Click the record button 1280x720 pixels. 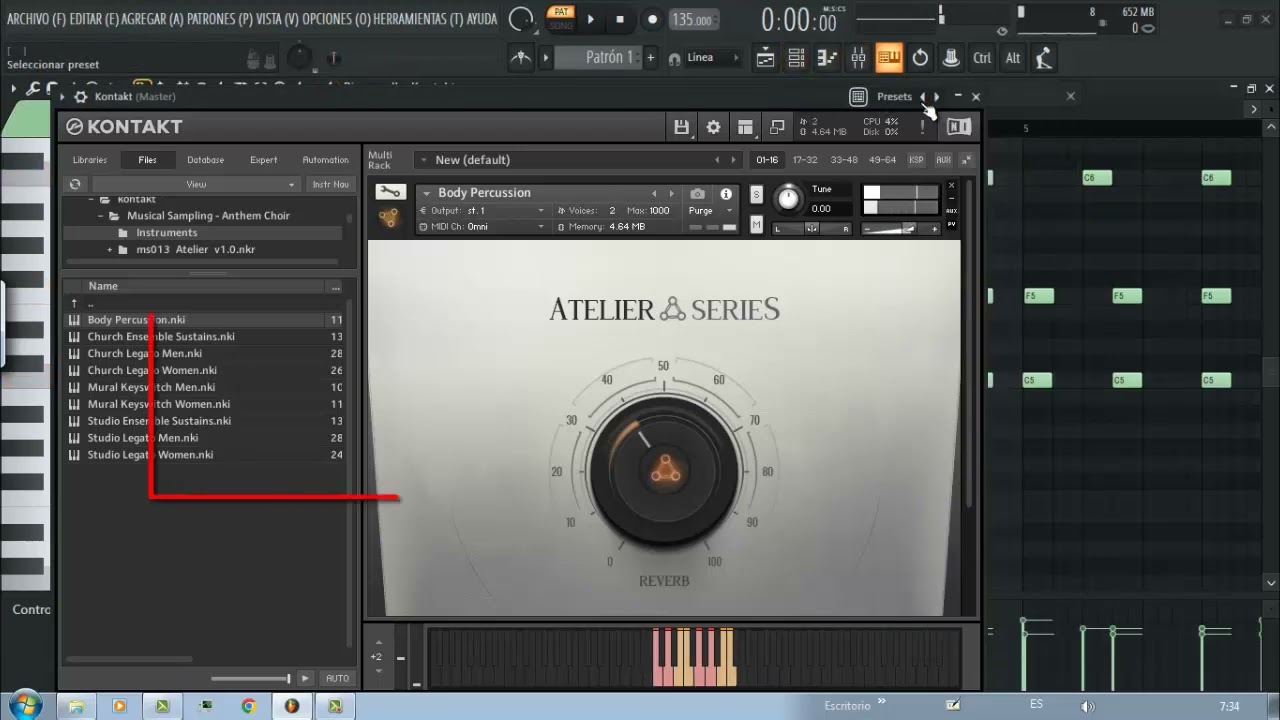[x=652, y=19]
